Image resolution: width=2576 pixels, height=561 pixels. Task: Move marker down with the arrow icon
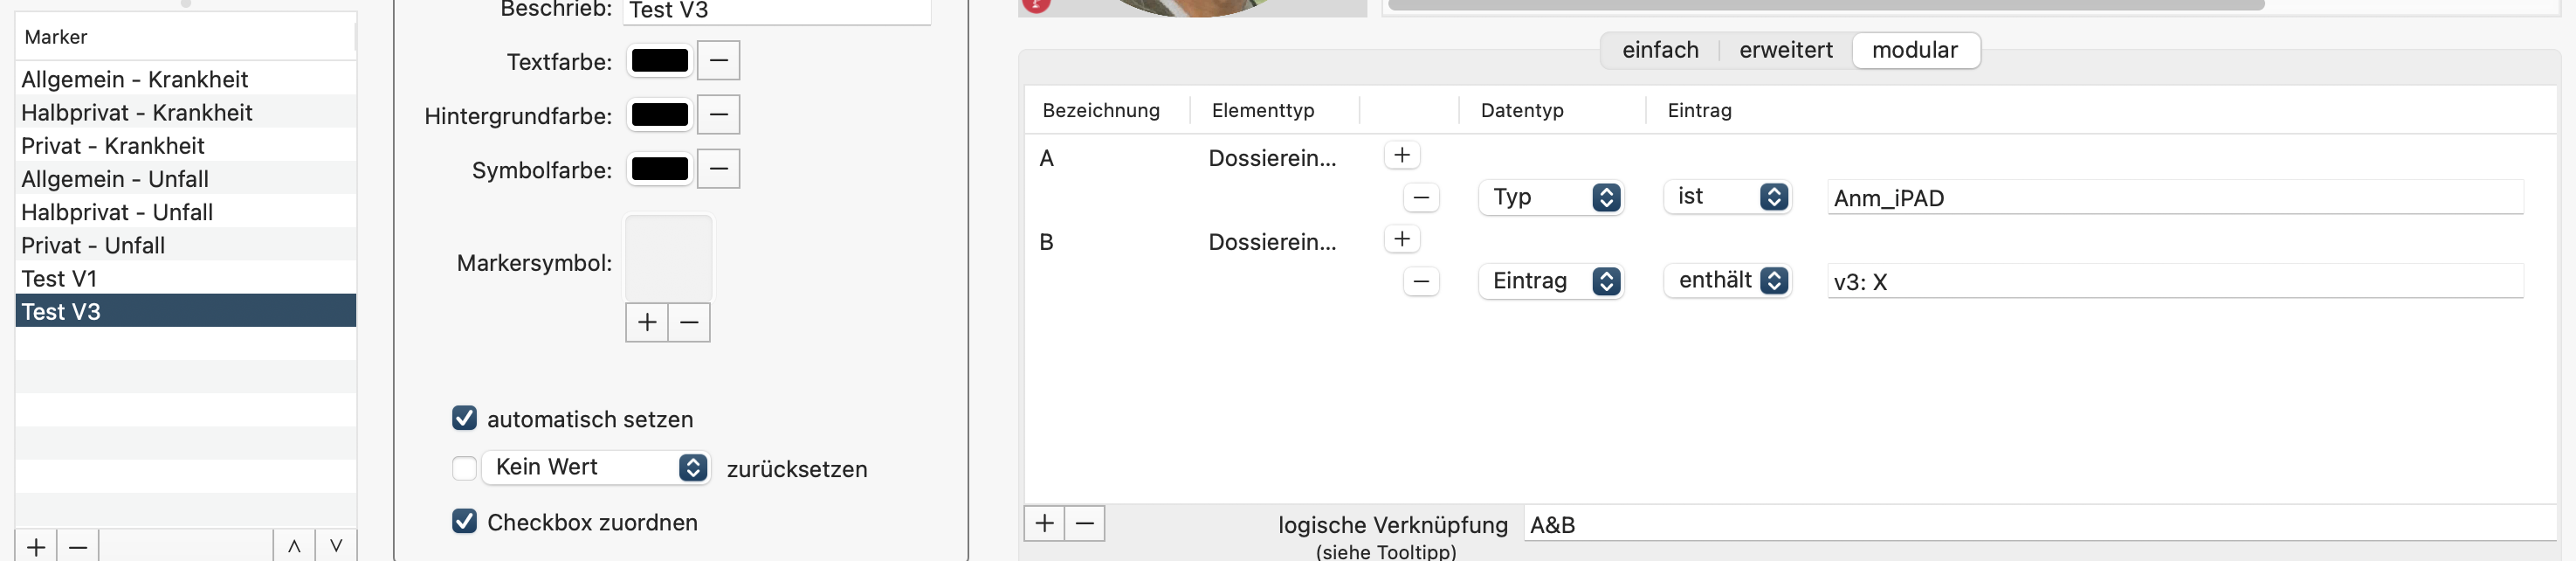[x=336, y=546]
